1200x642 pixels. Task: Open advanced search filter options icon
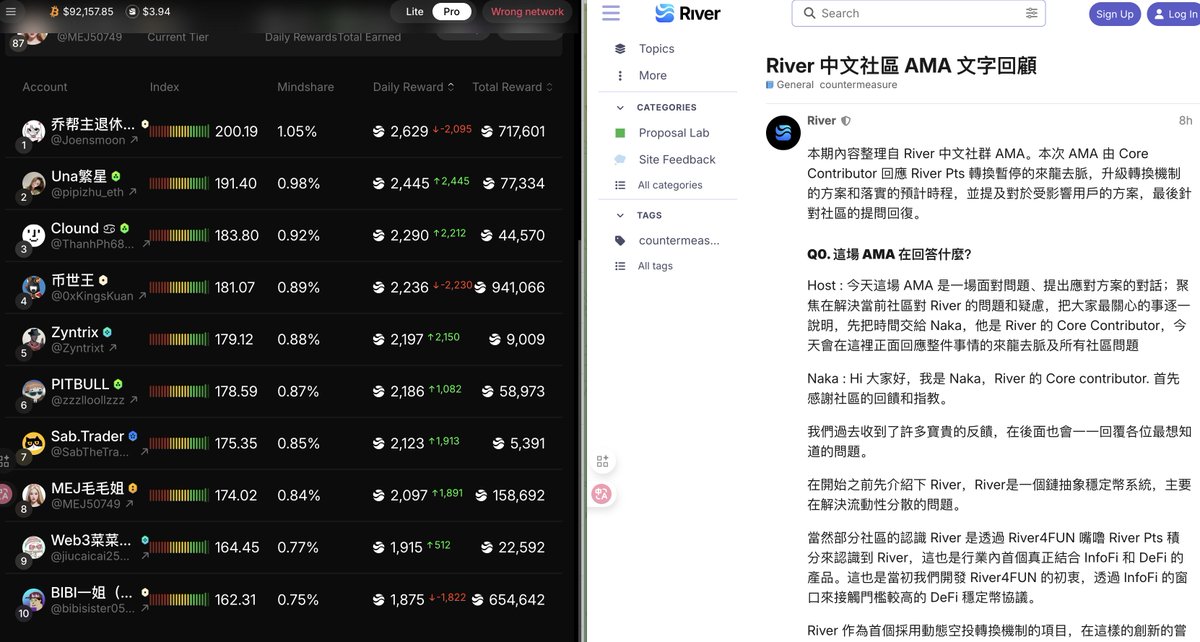click(x=1031, y=13)
